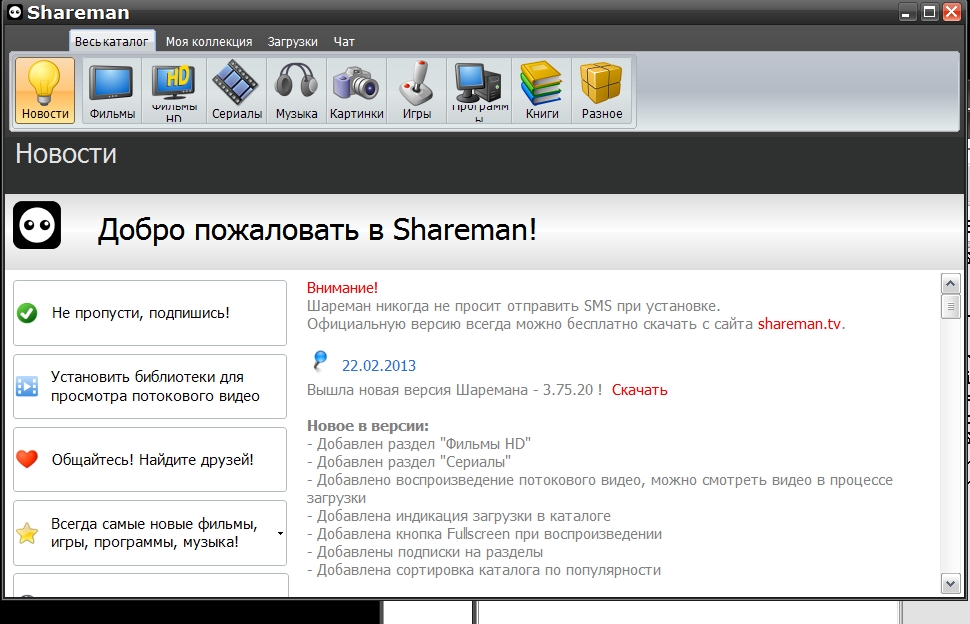Click the blue video libraries icon
This screenshot has width=970, height=624.
pyautogui.click(x=27, y=387)
